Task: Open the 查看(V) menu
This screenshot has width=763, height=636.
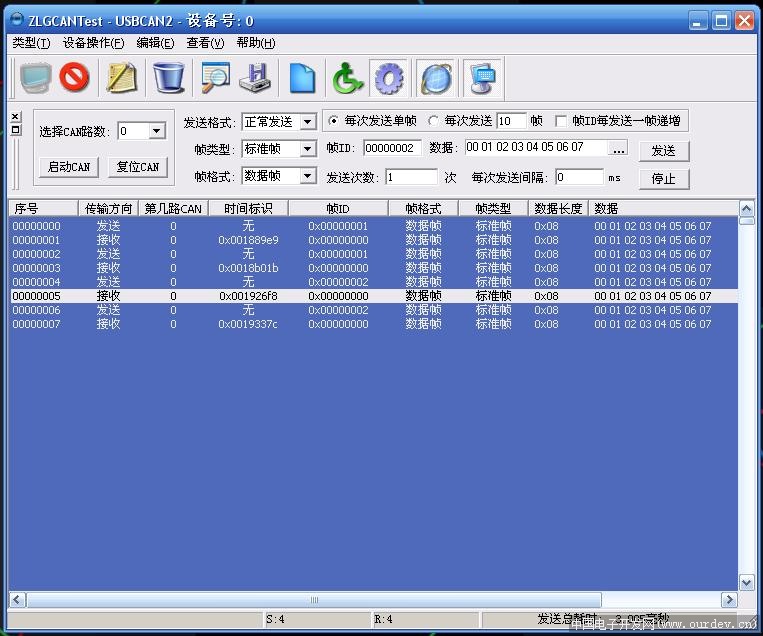Action: click(205, 43)
